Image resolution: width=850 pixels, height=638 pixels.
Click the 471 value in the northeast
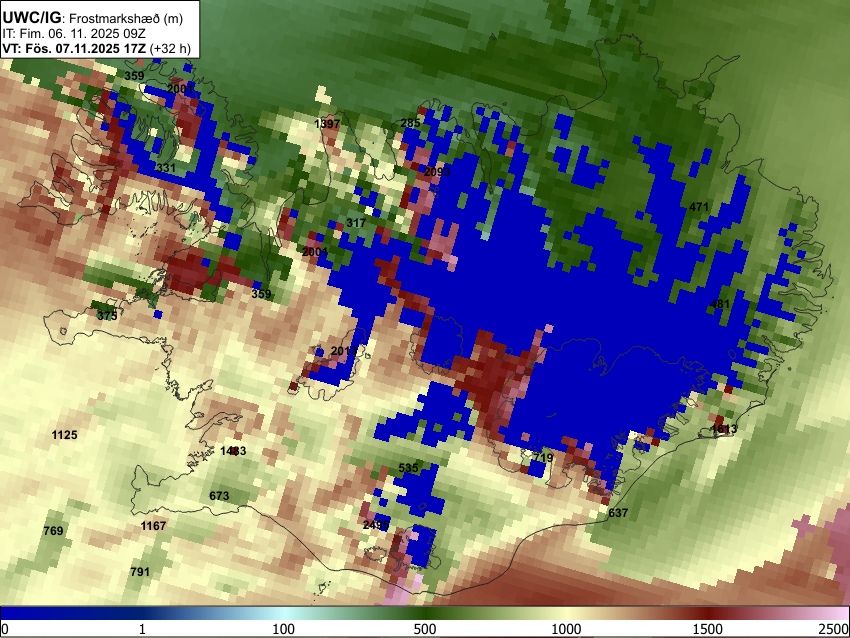[699, 207]
